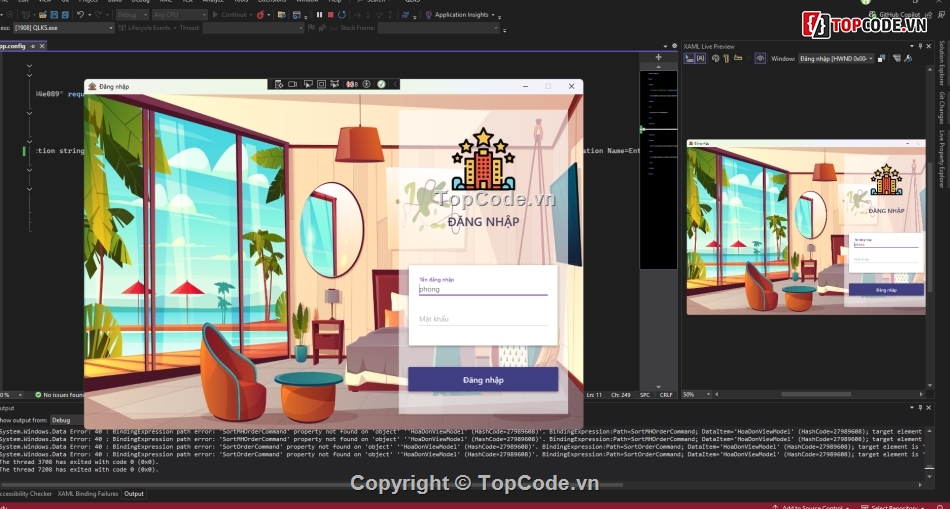Open binding failures red indicator in-app toolbar
The image size is (950, 509).
coord(352,84)
